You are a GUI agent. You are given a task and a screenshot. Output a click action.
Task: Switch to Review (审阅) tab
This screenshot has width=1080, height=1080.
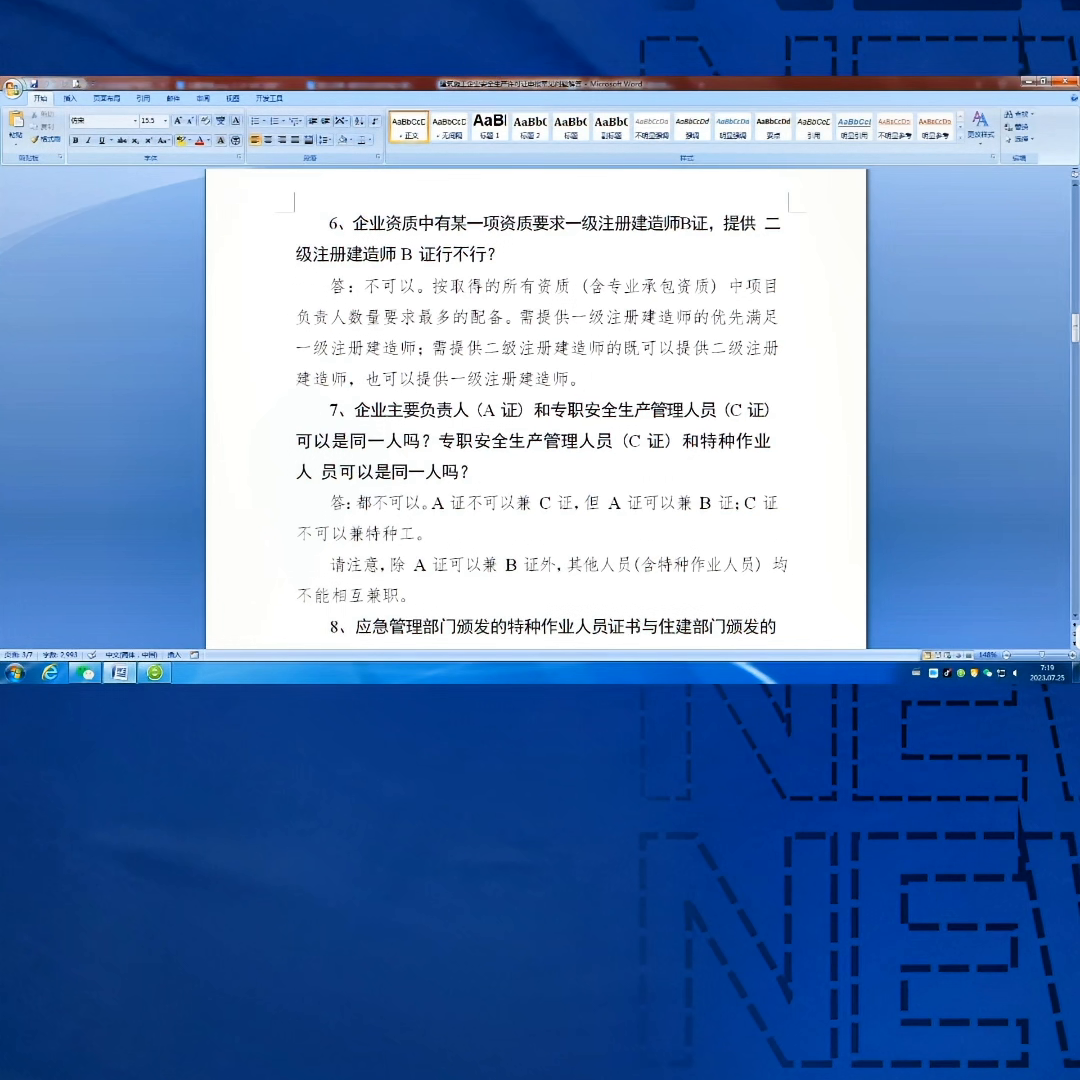tap(203, 98)
